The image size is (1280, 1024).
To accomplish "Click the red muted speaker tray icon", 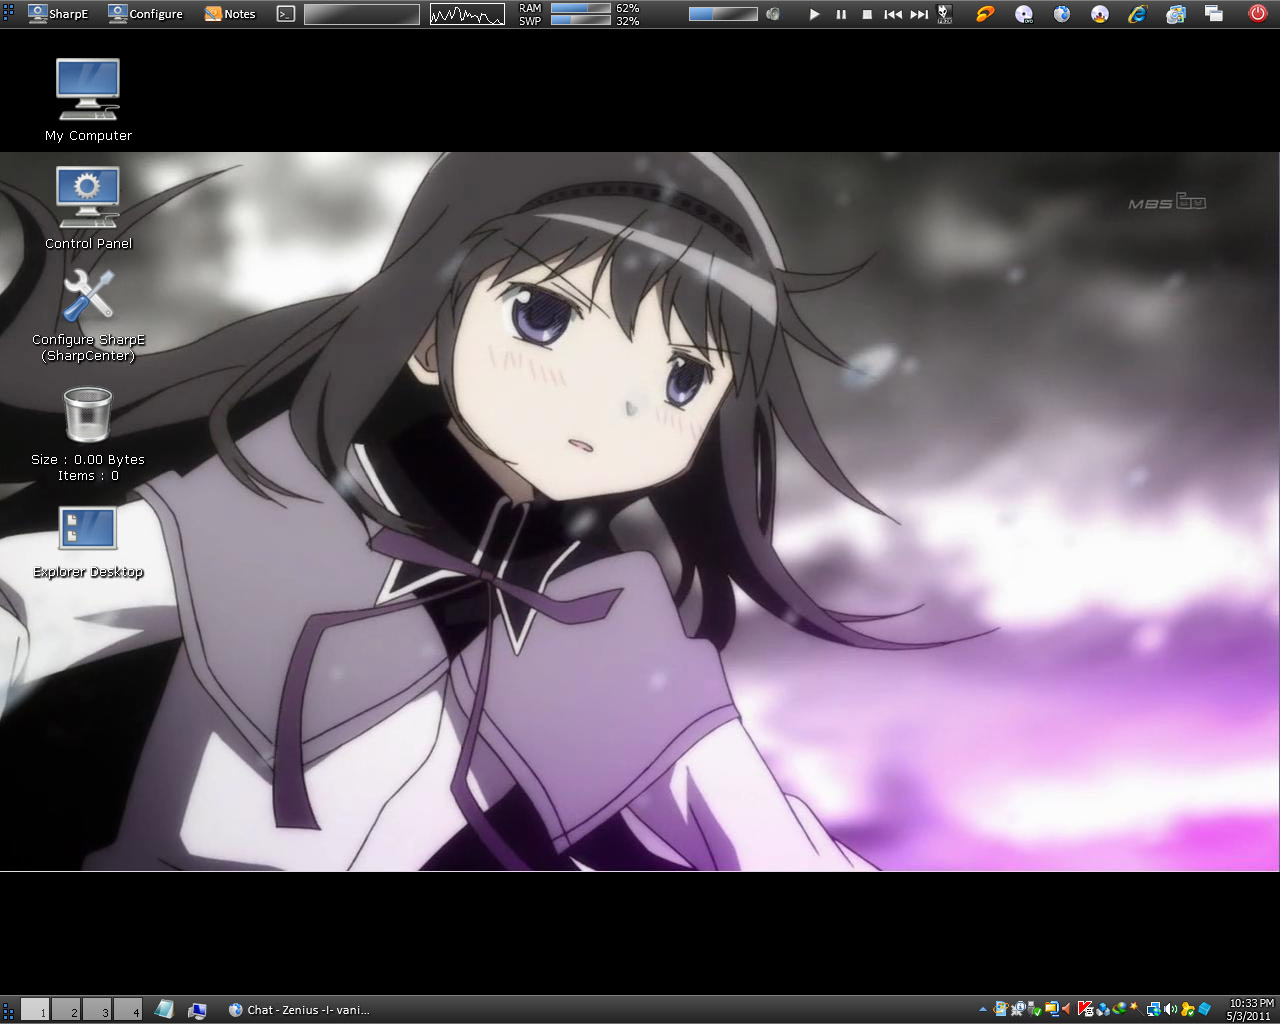I will pyautogui.click(x=1066, y=1010).
